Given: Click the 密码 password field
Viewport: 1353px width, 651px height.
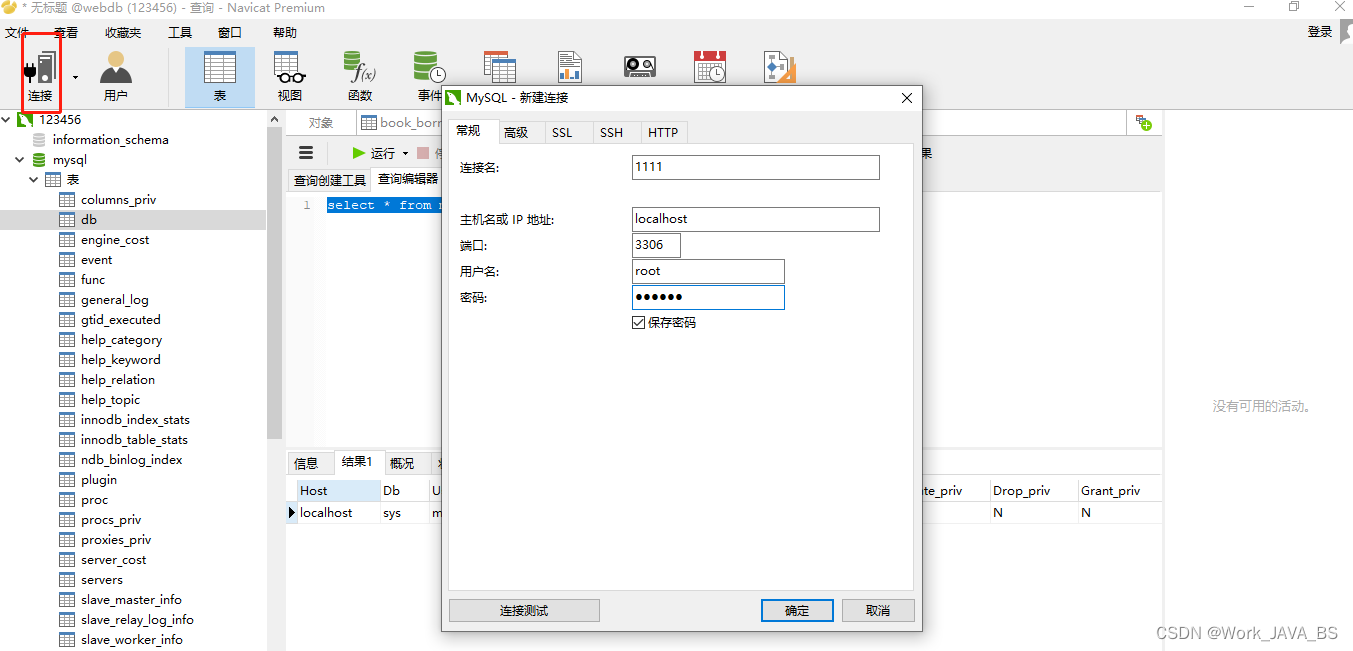Looking at the screenshot, I should (x=708, y=297).
